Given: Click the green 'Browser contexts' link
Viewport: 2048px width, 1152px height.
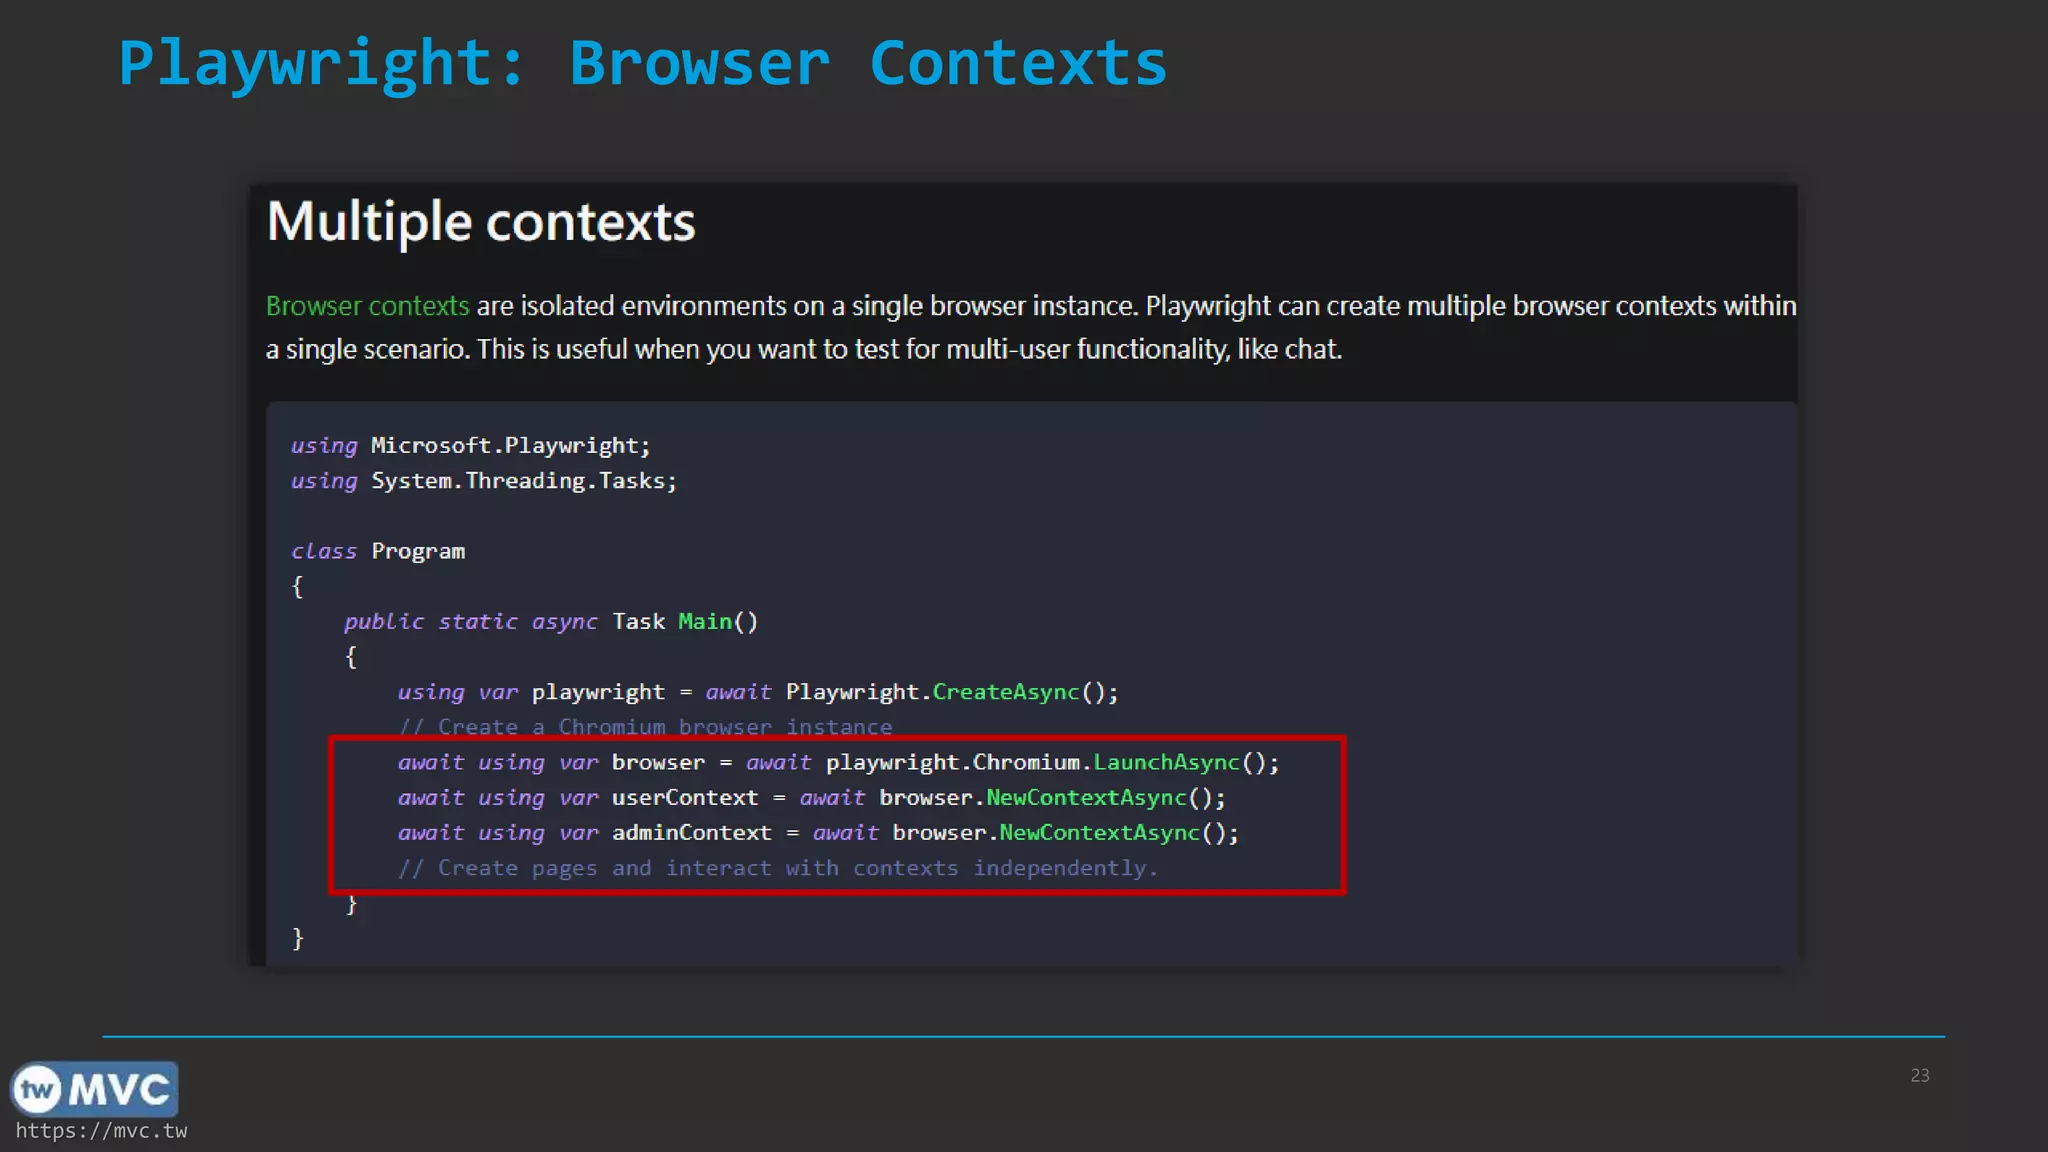Looking at the screenshot, I should tap(367, 306).
